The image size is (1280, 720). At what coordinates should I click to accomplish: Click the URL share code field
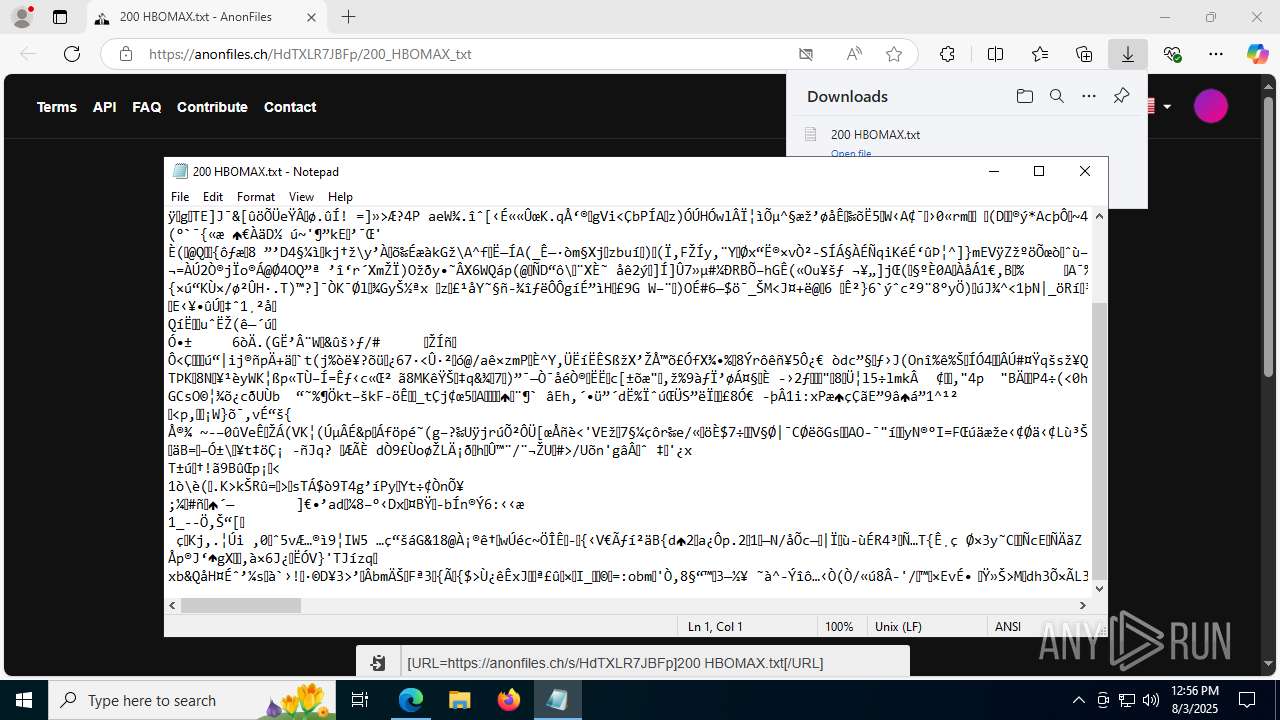click(655, 663)
